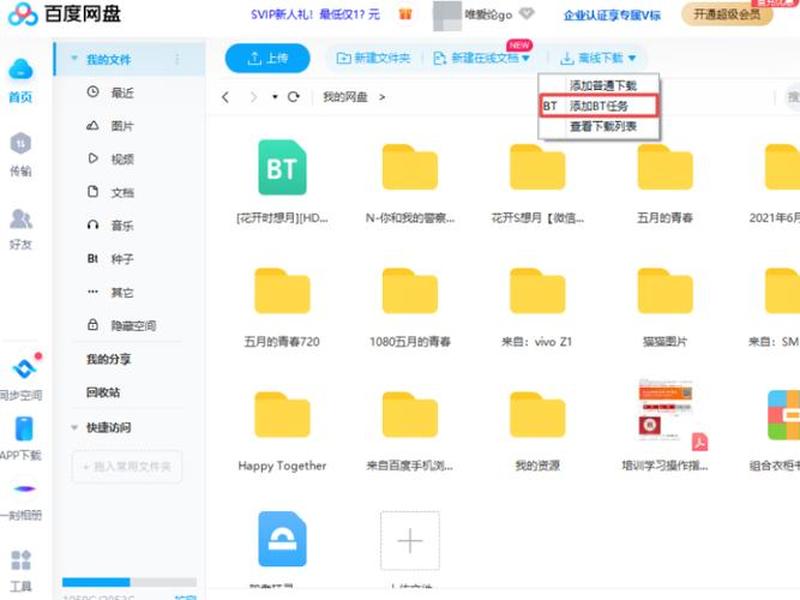
Task: Select 图片 pictures category
Action: tap(122, 126)
